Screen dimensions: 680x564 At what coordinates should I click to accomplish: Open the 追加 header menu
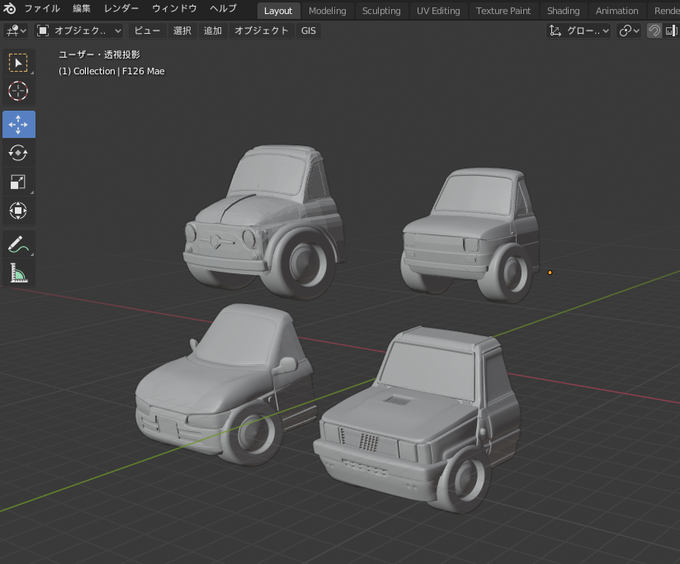(212, 31)
